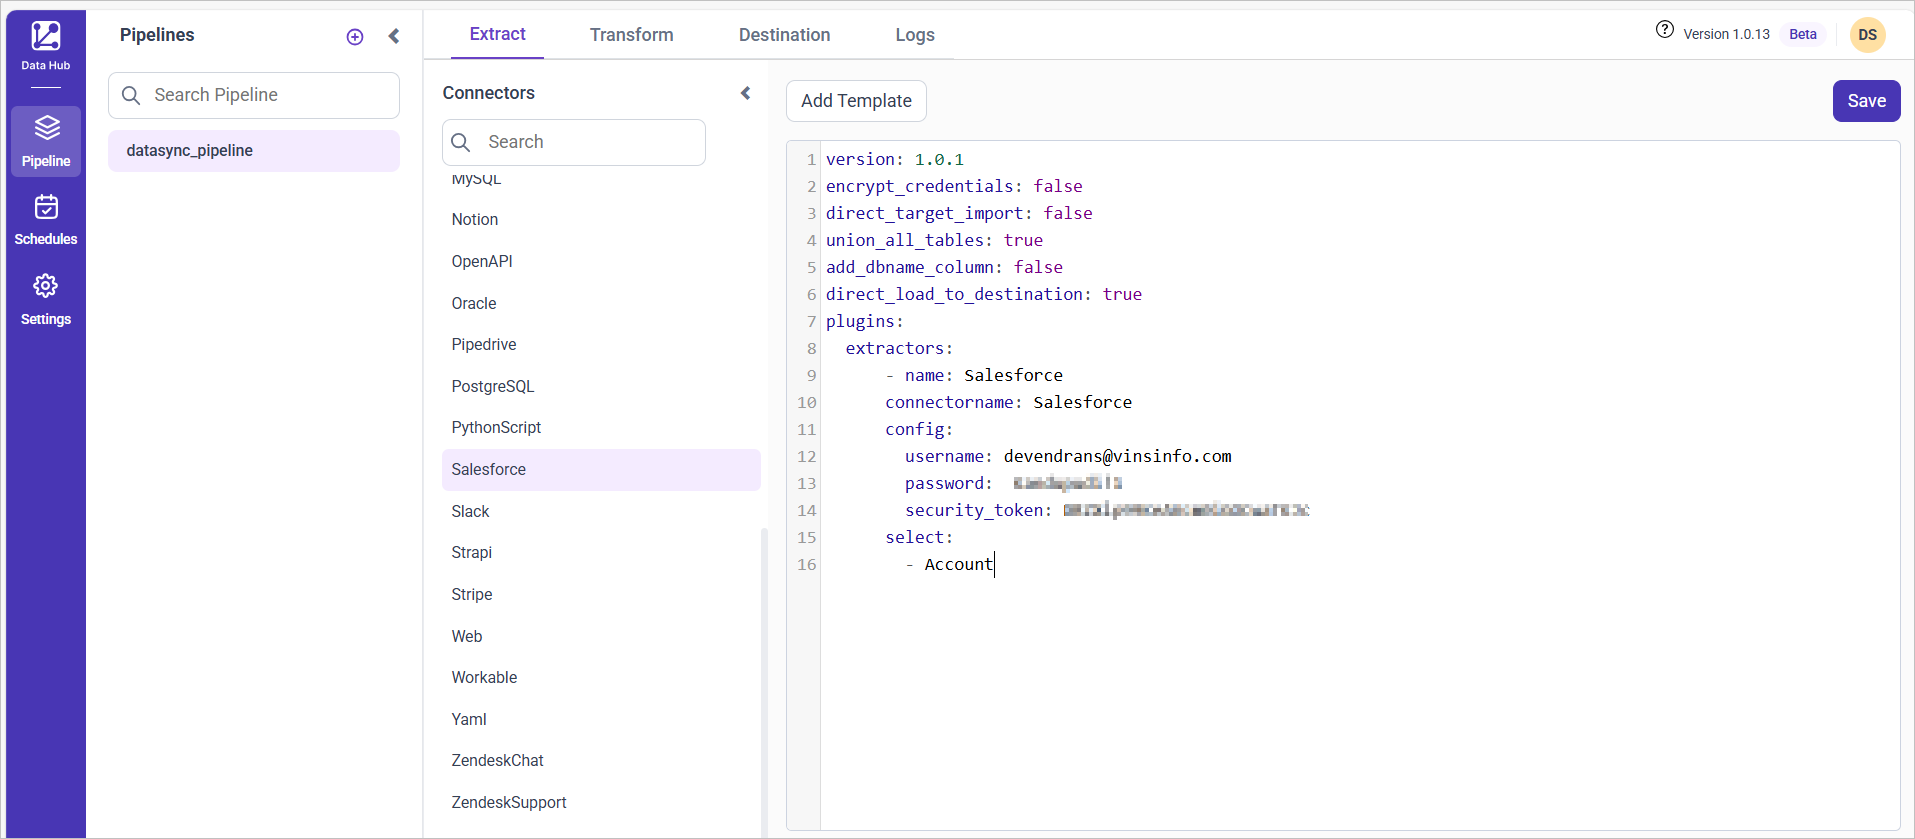Switch to the Extract tab
This screenshot has width=1915, height=839.
[497, 34]
